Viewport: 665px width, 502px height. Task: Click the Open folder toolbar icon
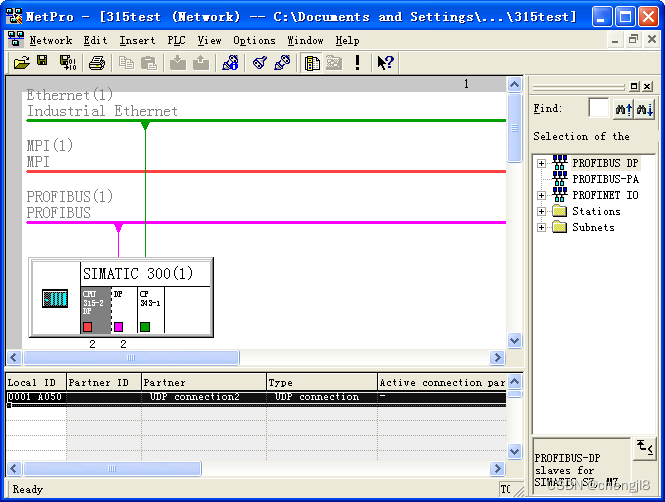(21, 63)
